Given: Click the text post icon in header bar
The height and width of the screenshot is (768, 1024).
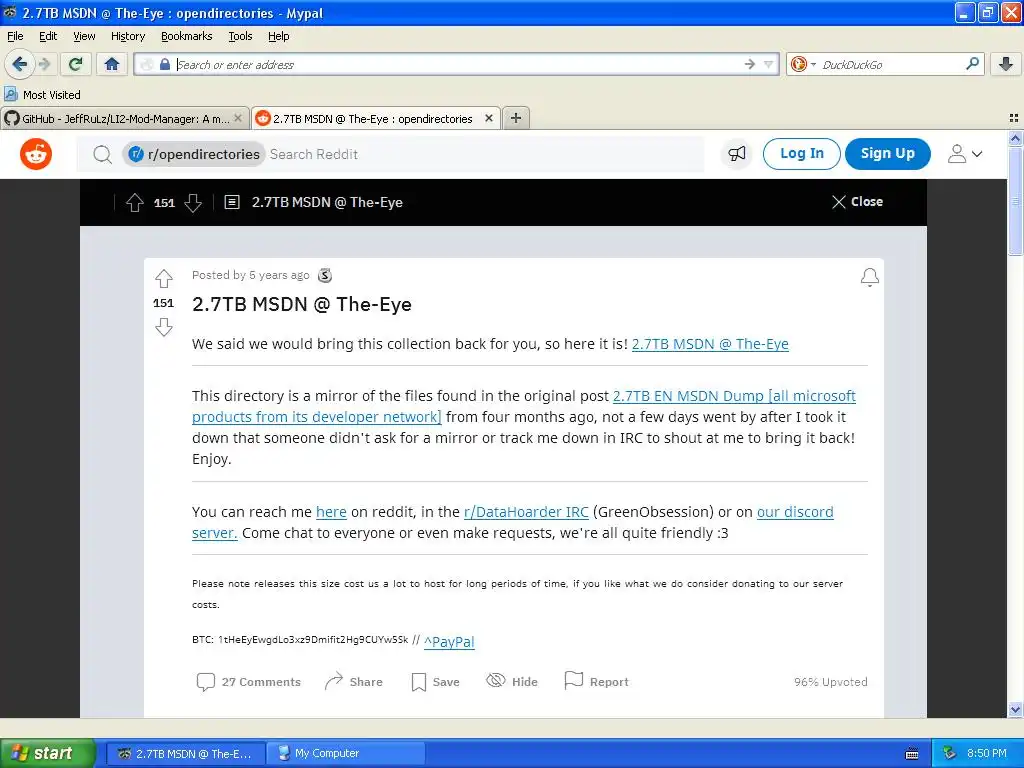Looking at the screenshot, I should pyautogui.click(x=232, y=202).
